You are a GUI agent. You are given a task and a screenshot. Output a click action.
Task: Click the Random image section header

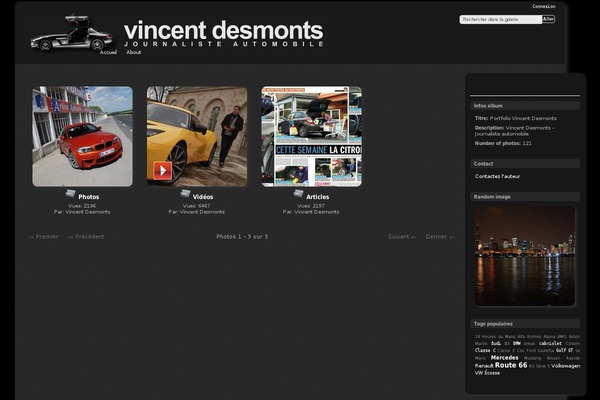525,197
